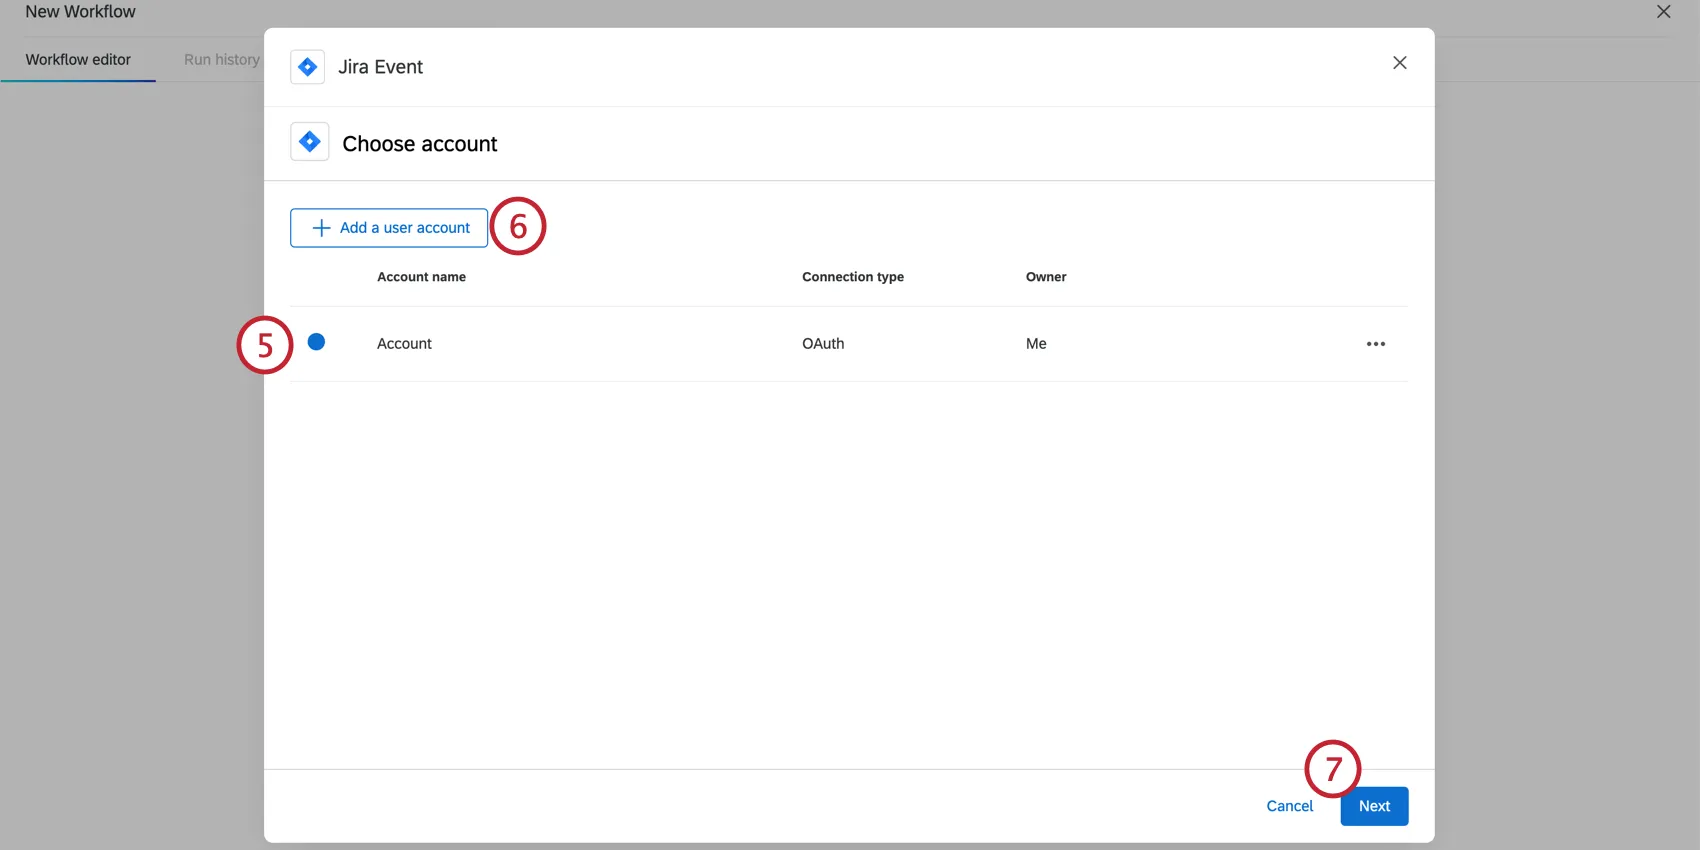Switch to the Workflow editor tab
Image resolution: width=1700 pixels, height=850 pixels.
78,60
